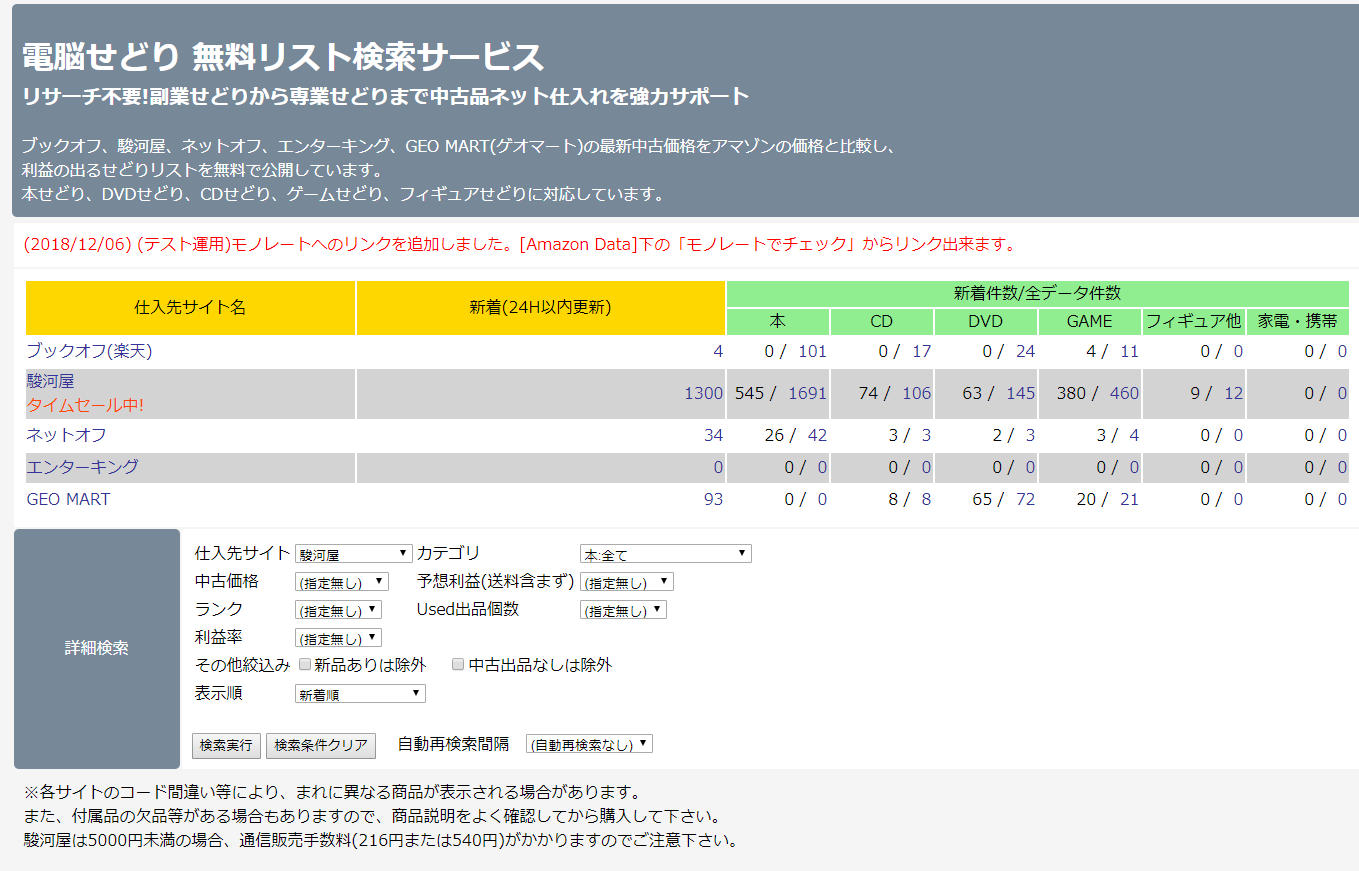Click 駿河屋 new arrivals count 1300
The image size is (1359, 871).
pyautogui.click(x=703, y=393)
